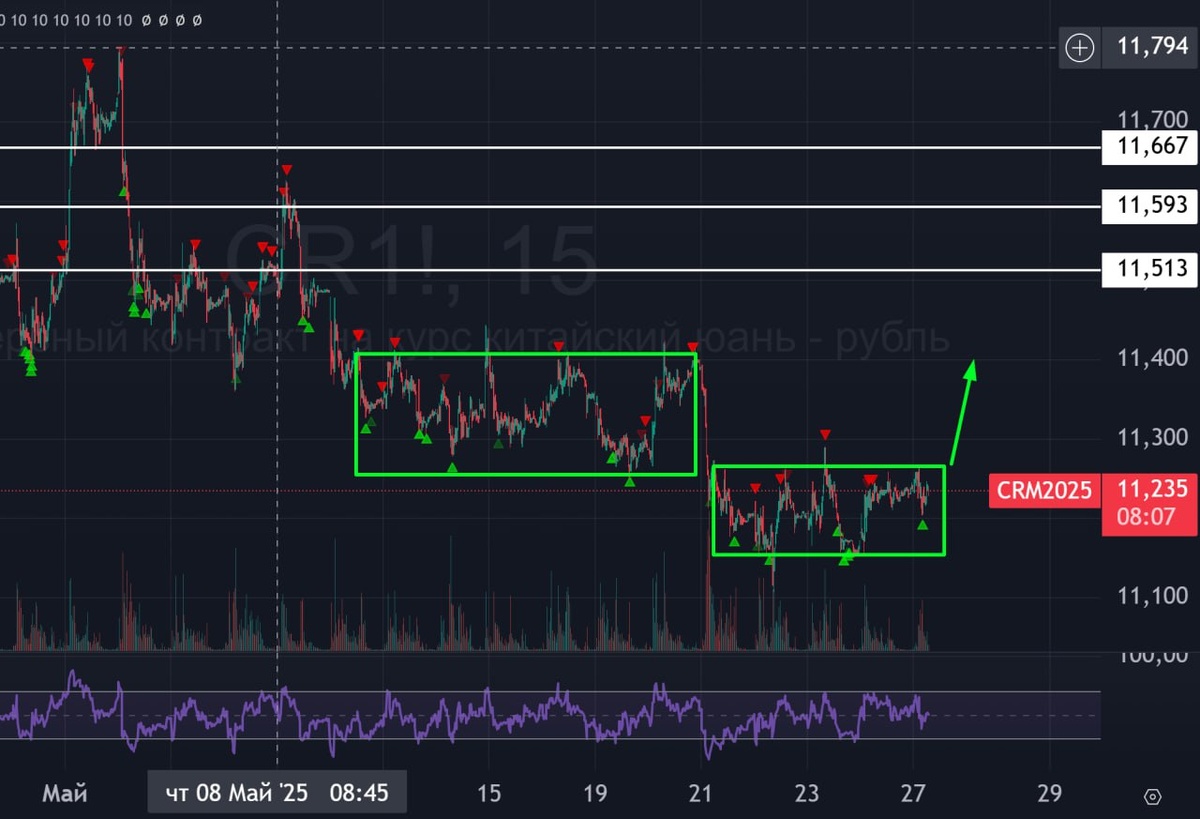1200x819 pixels.
Task: Click the Май label on time axis
Action: 65,794
